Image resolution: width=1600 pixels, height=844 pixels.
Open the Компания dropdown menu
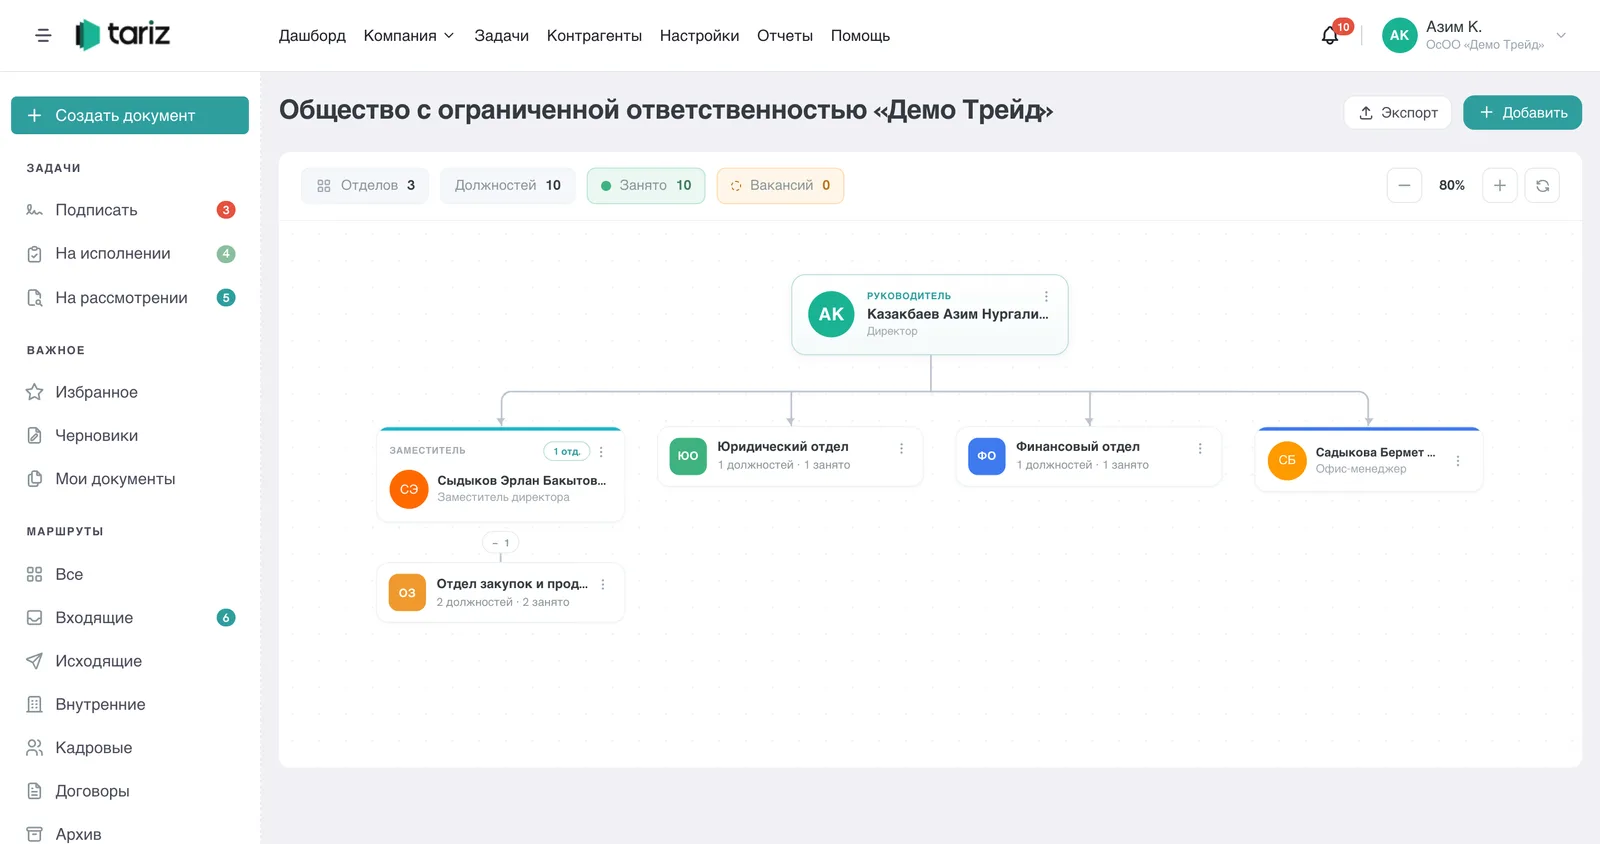pyautogui.click(x=409, y=35)
